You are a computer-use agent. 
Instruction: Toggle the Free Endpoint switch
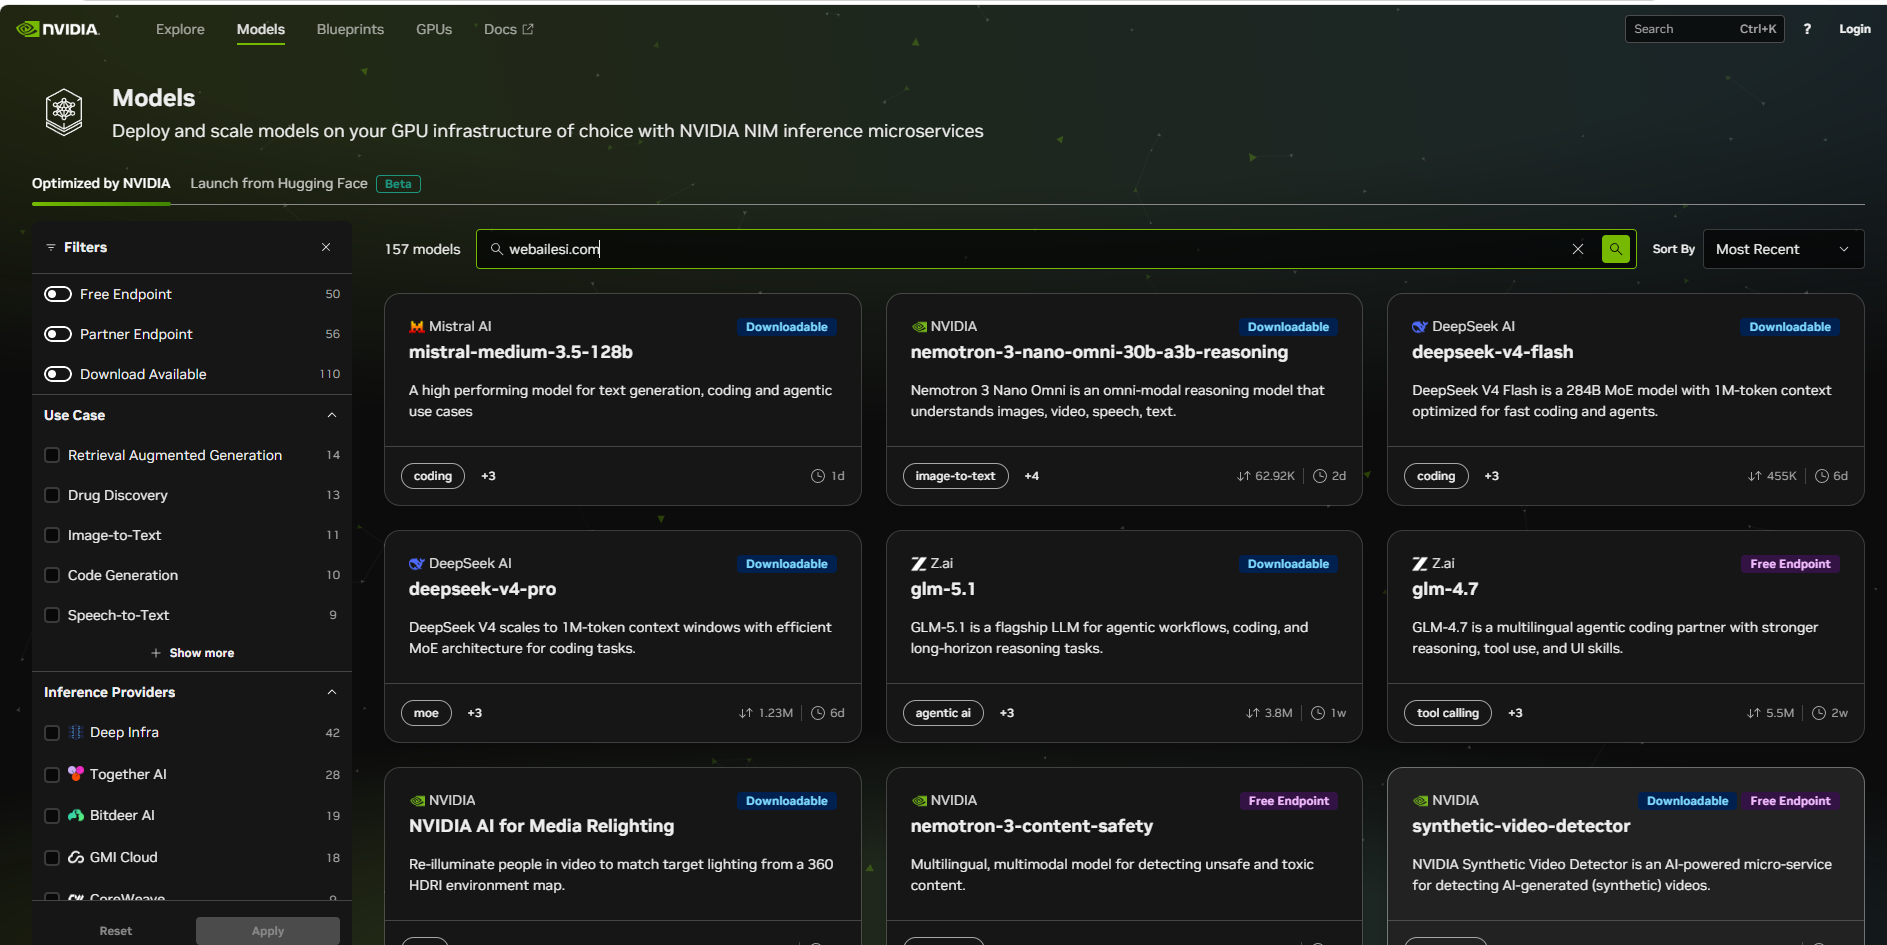[58, 294]
